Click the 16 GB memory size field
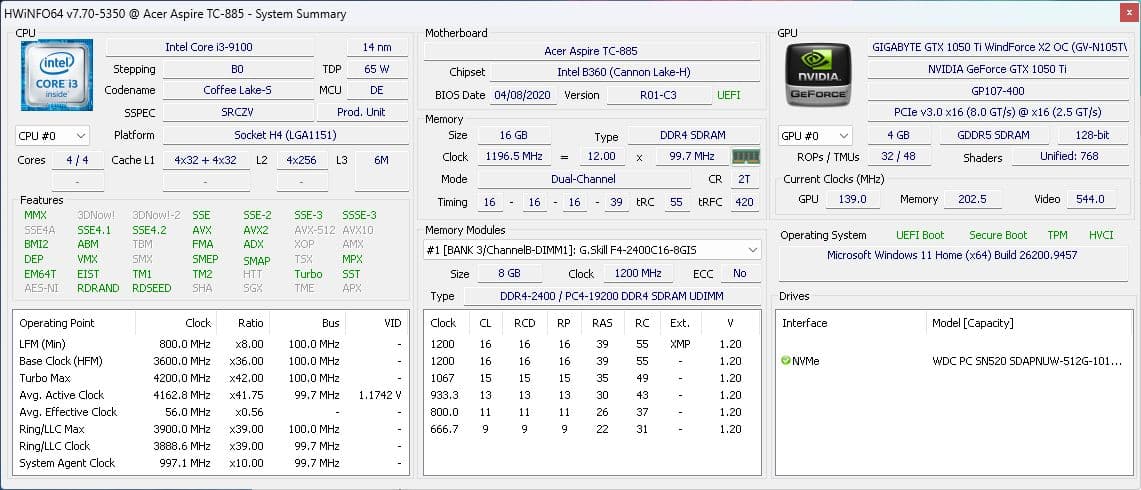The width and height of the screenshot is (1141, 490). point(514,135)
